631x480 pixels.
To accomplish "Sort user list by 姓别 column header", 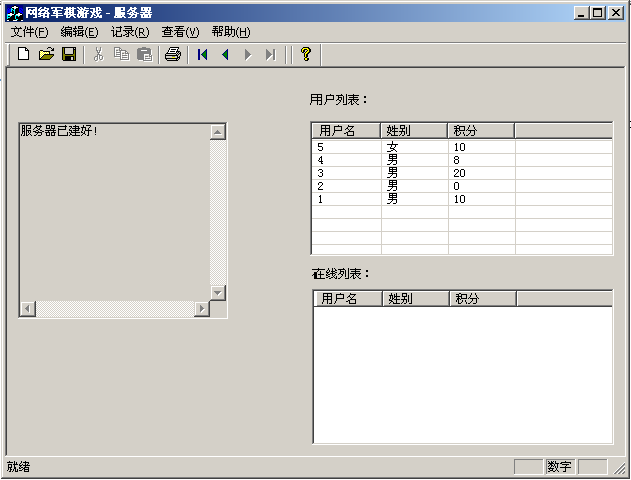I will pyautogui.click(x=414, y=131).
